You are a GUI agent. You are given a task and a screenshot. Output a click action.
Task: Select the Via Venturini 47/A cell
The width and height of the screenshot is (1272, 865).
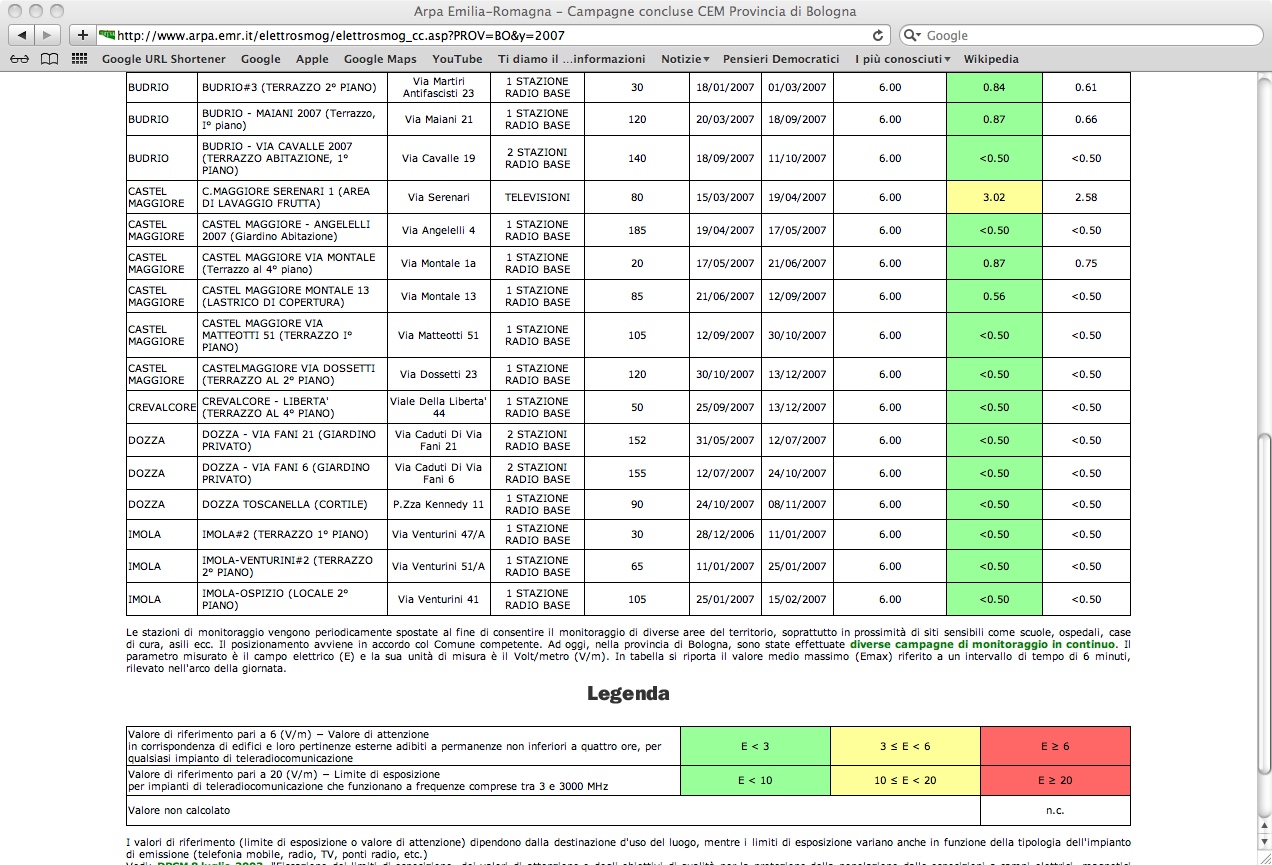tap(439, 534)
